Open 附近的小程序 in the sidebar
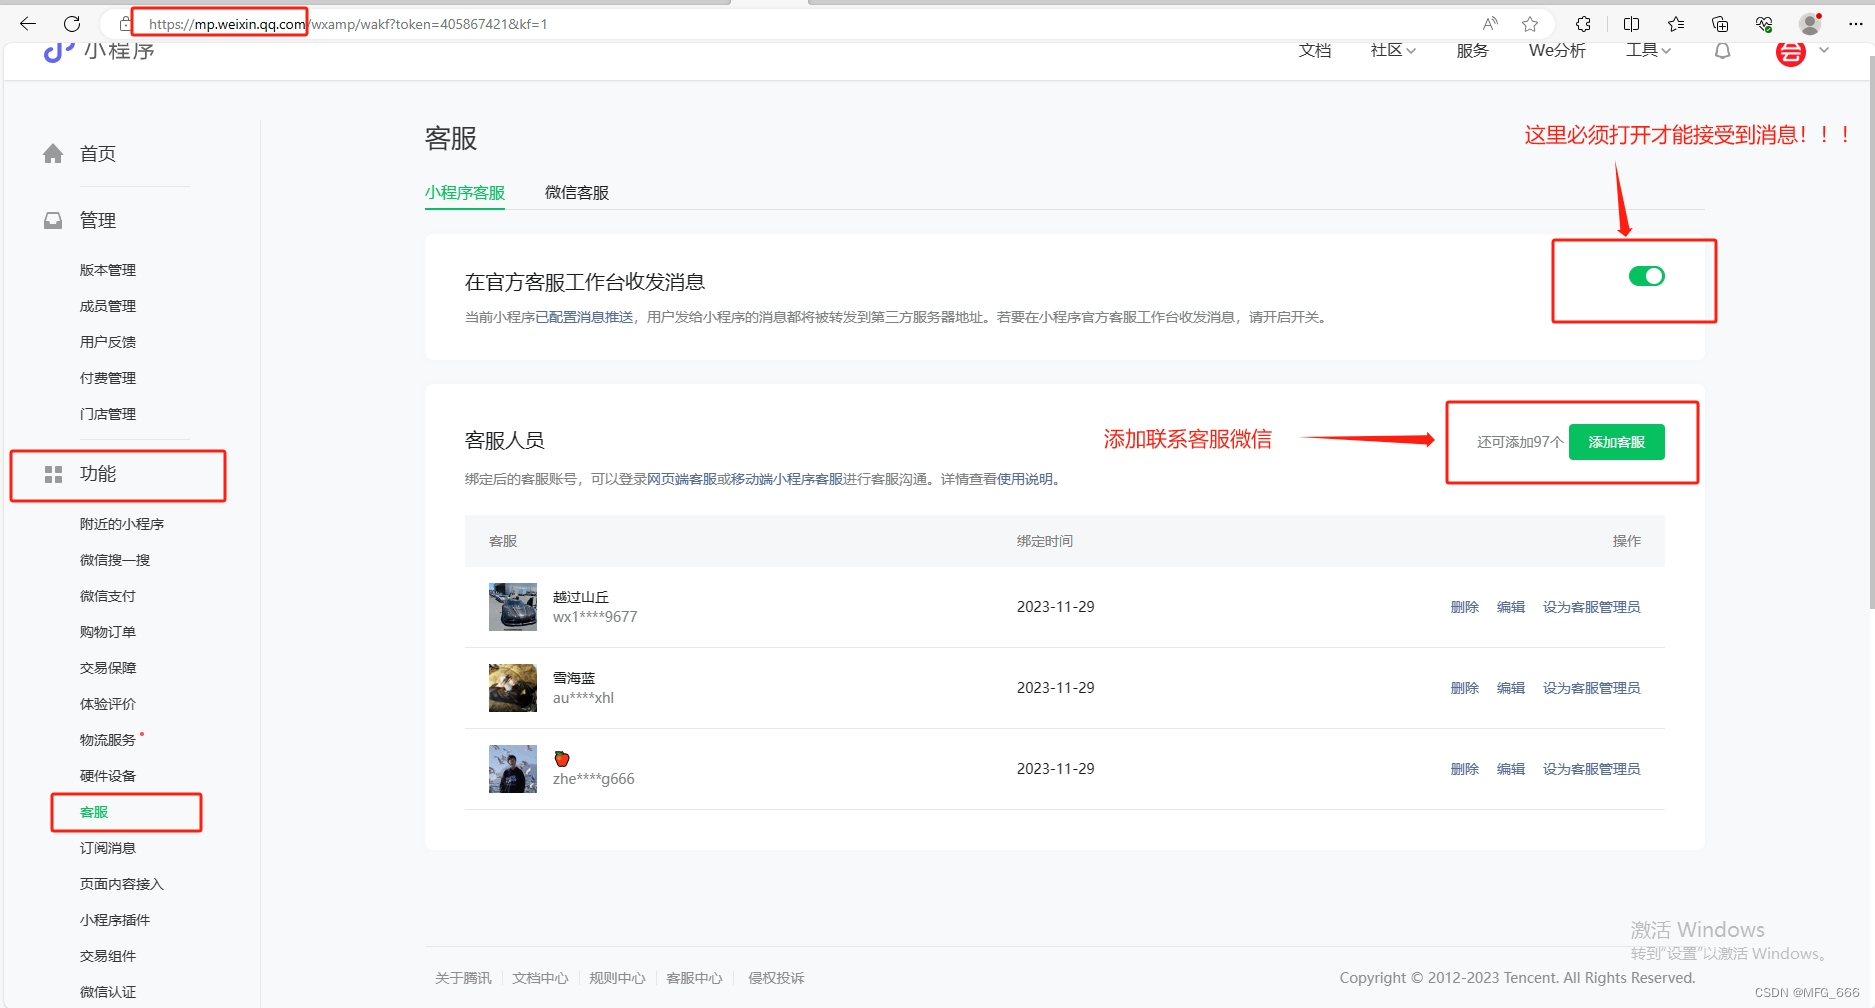 click(122, 524)
